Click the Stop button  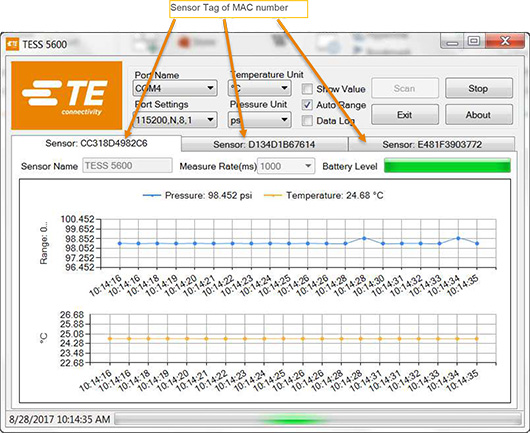coord(479,88)
